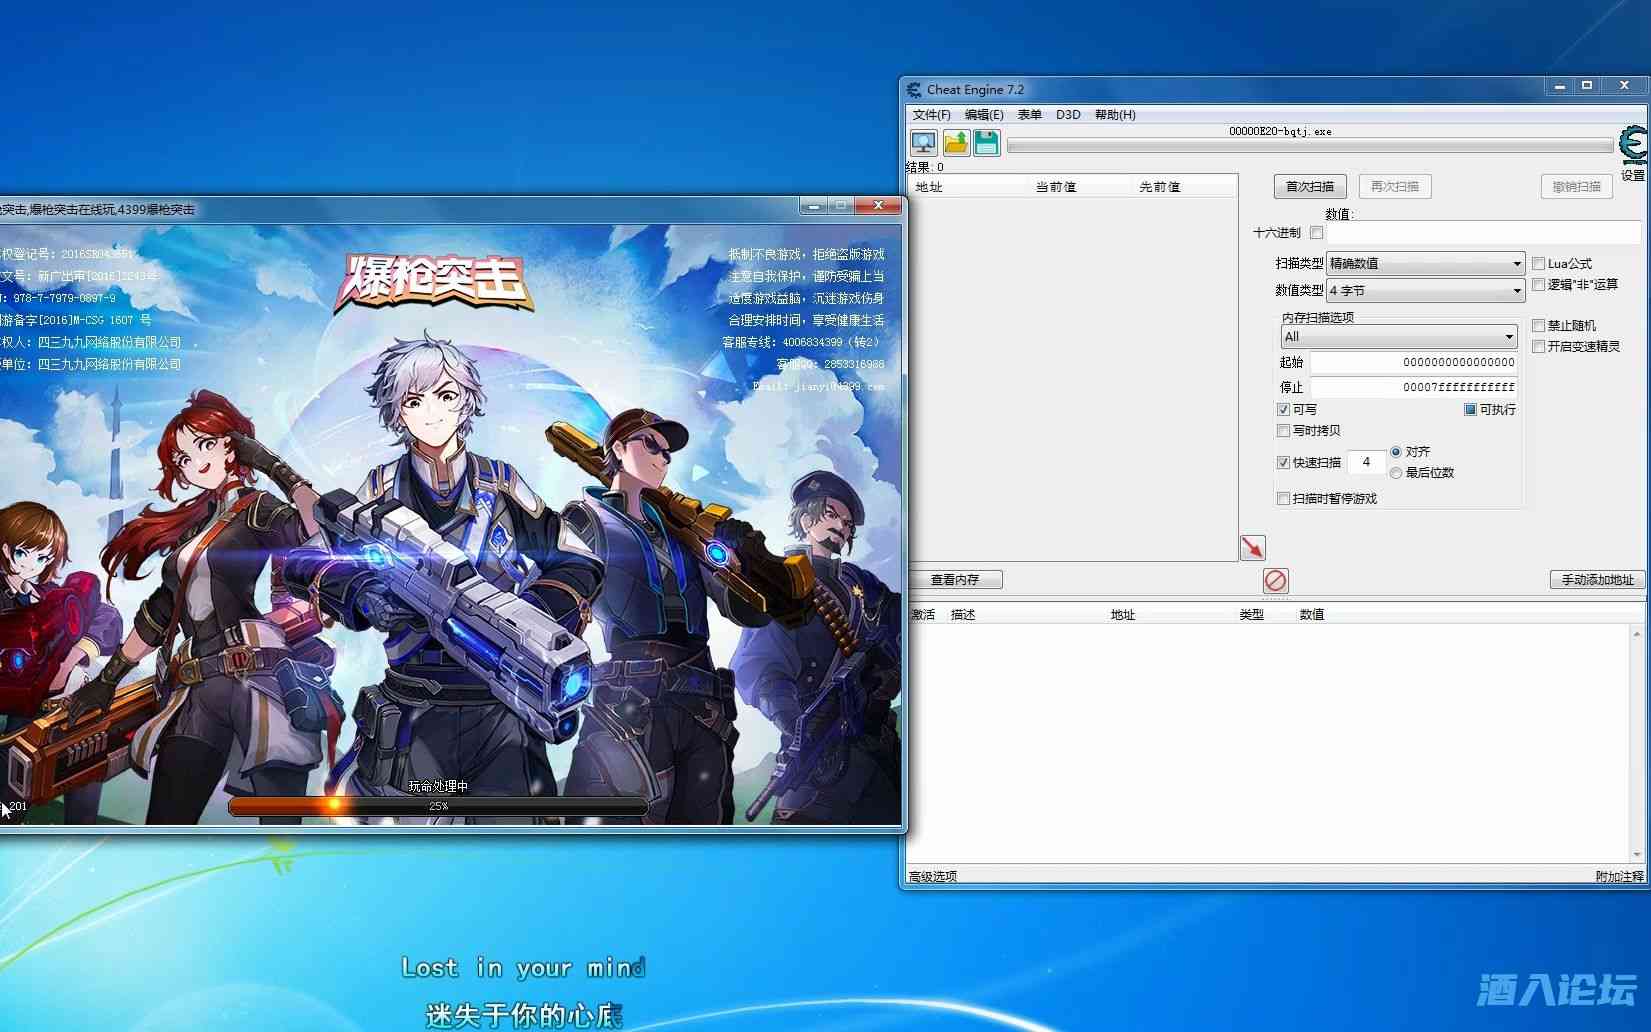Viewport: 1651px width, 1032px height.
Task: Click the Cheat Engine title bar icon
Action: coord(914,89)
